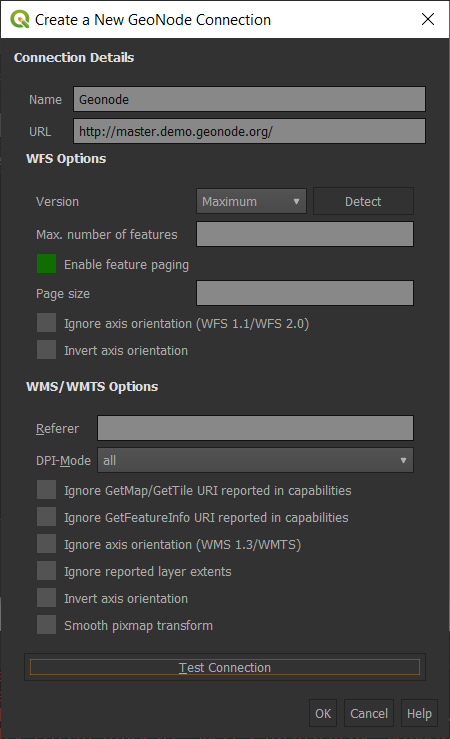Click the Test Connection button
This screenshot has height=739, width=450.
(x=225, y=667)
